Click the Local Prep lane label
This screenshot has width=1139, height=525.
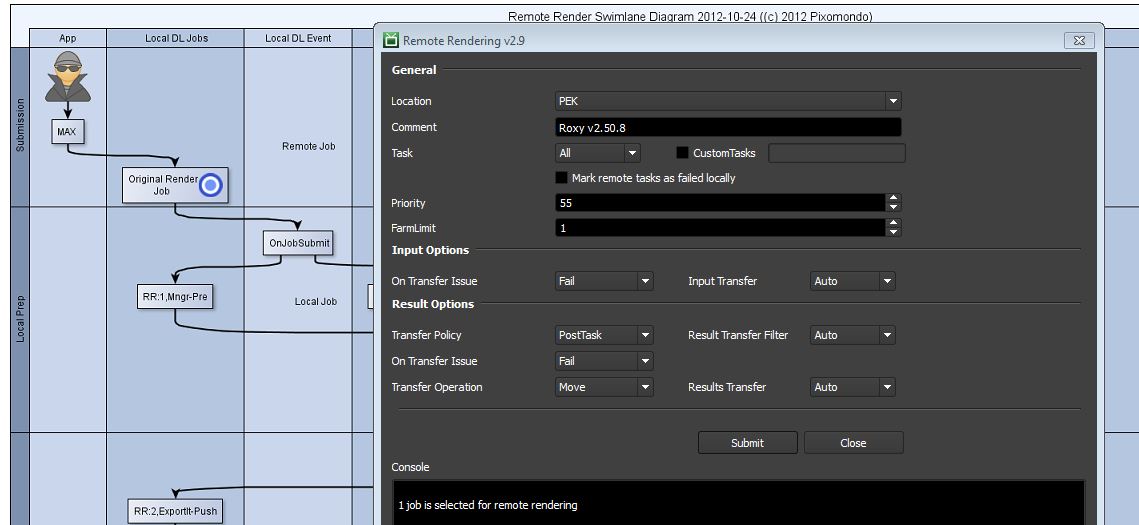click(x=20, y=319)
